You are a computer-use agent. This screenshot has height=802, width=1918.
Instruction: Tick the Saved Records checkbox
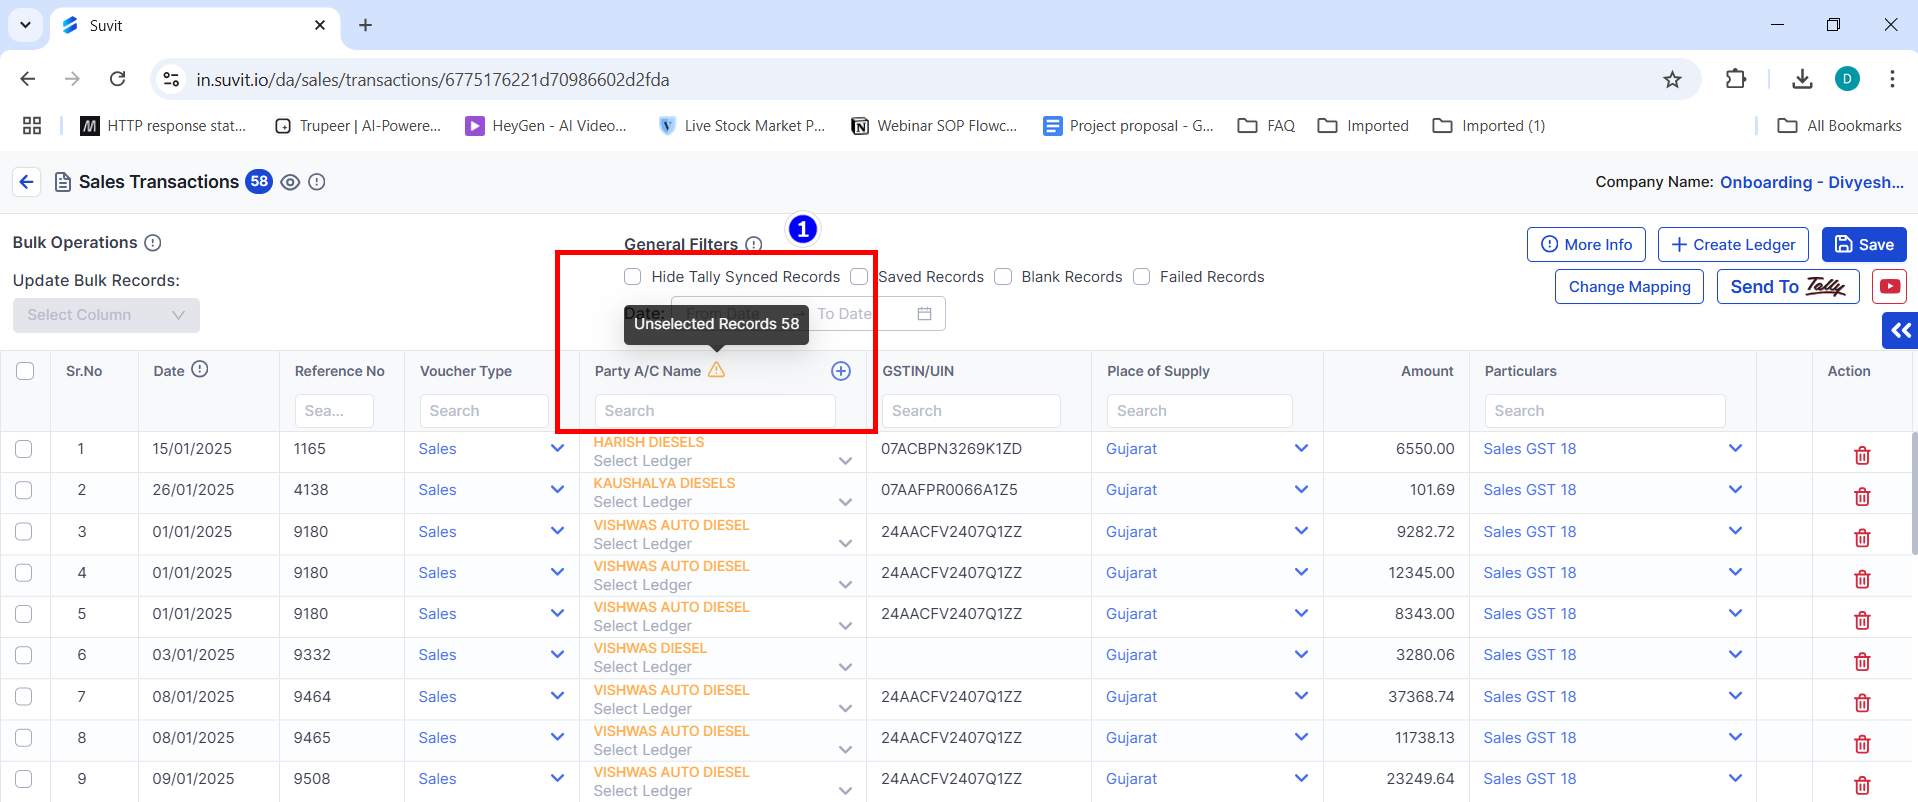[x=859, y=277]
